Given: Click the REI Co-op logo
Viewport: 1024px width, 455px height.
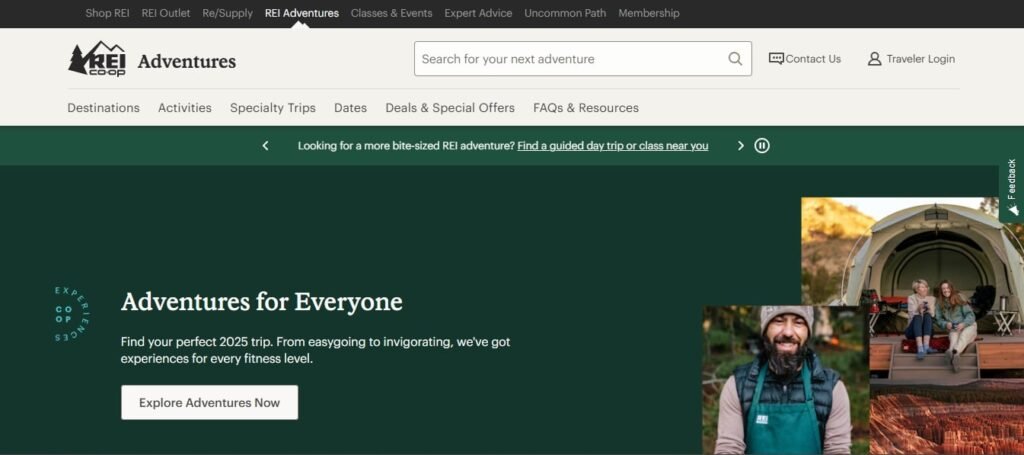Looking at the screenshot, I should [x=97, y=59].
